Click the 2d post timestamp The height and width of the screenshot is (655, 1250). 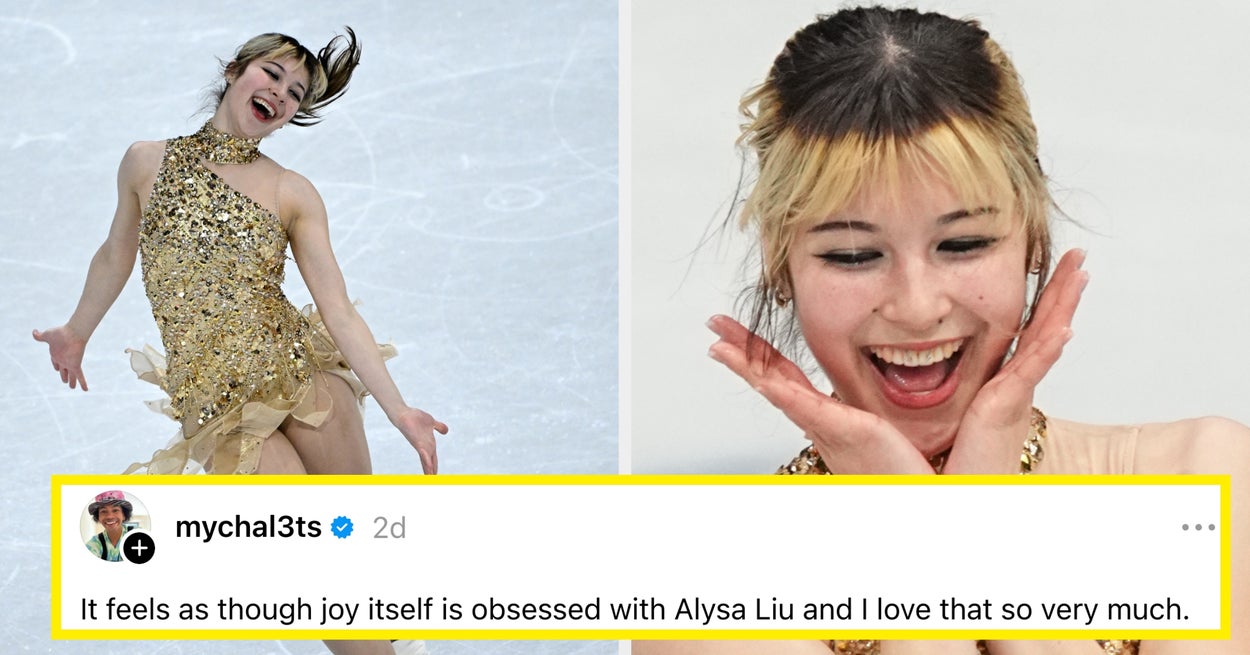point(389,528)
